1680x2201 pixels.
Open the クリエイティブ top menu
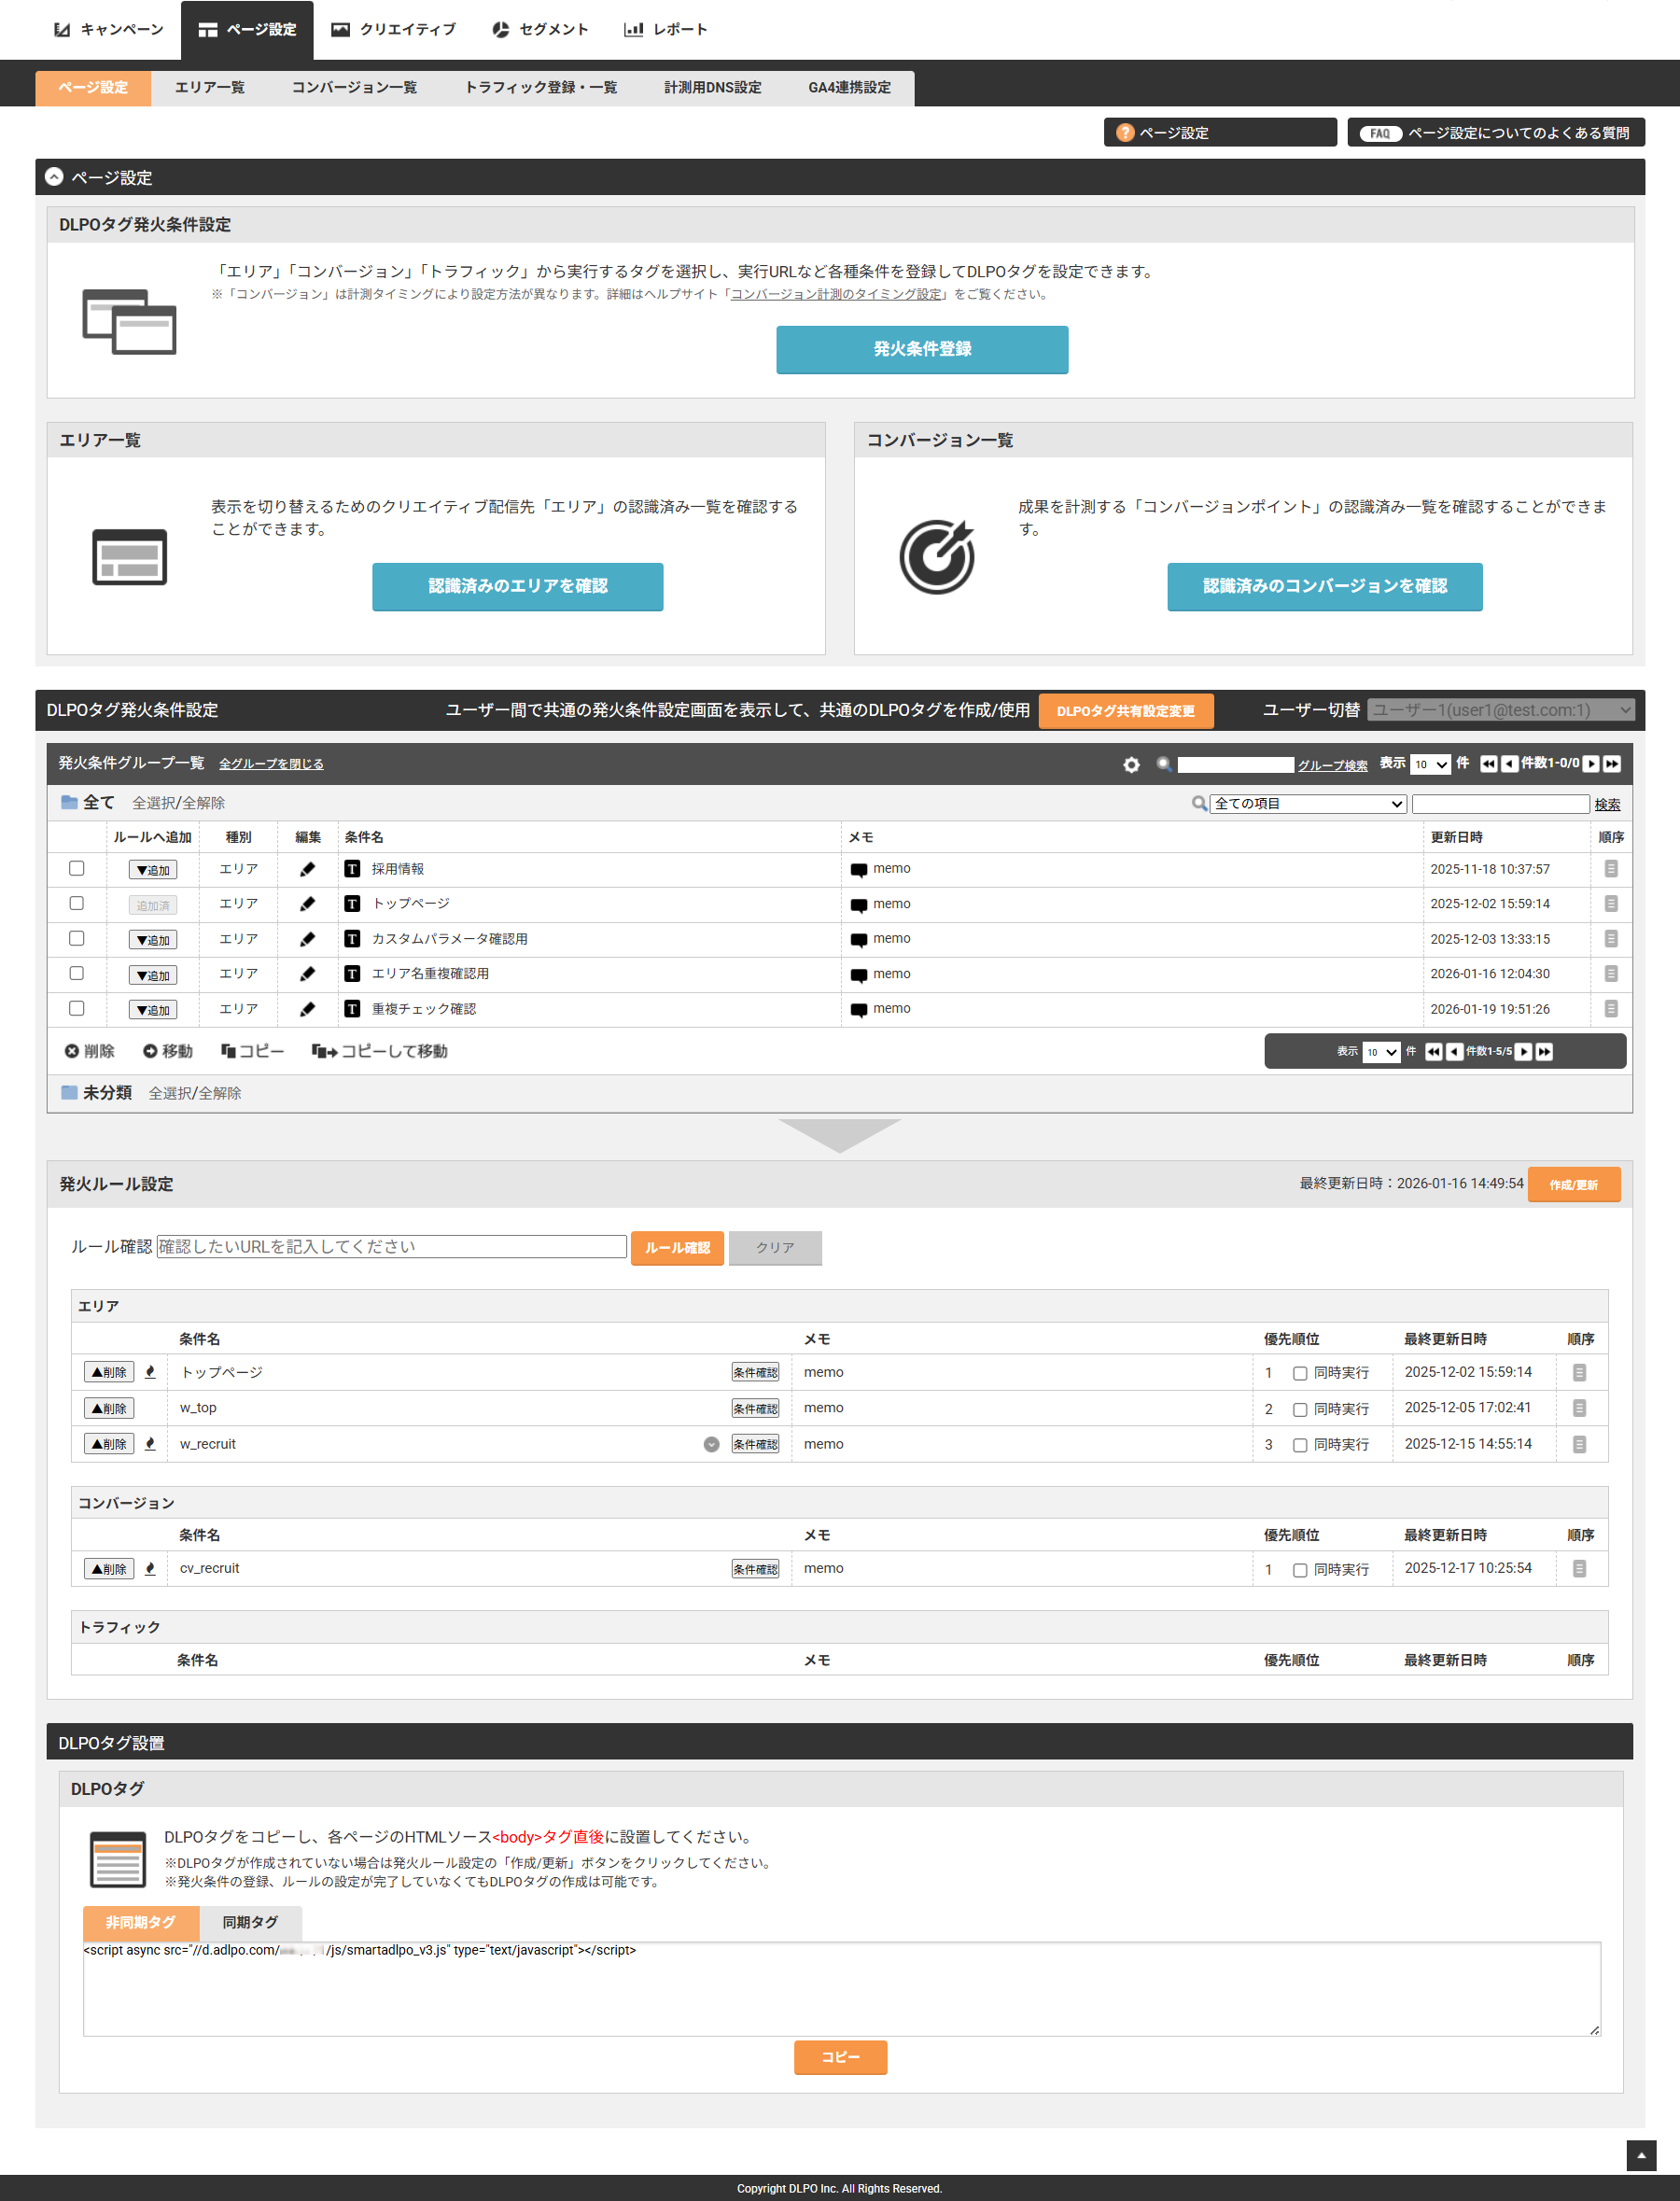point(394,30)
